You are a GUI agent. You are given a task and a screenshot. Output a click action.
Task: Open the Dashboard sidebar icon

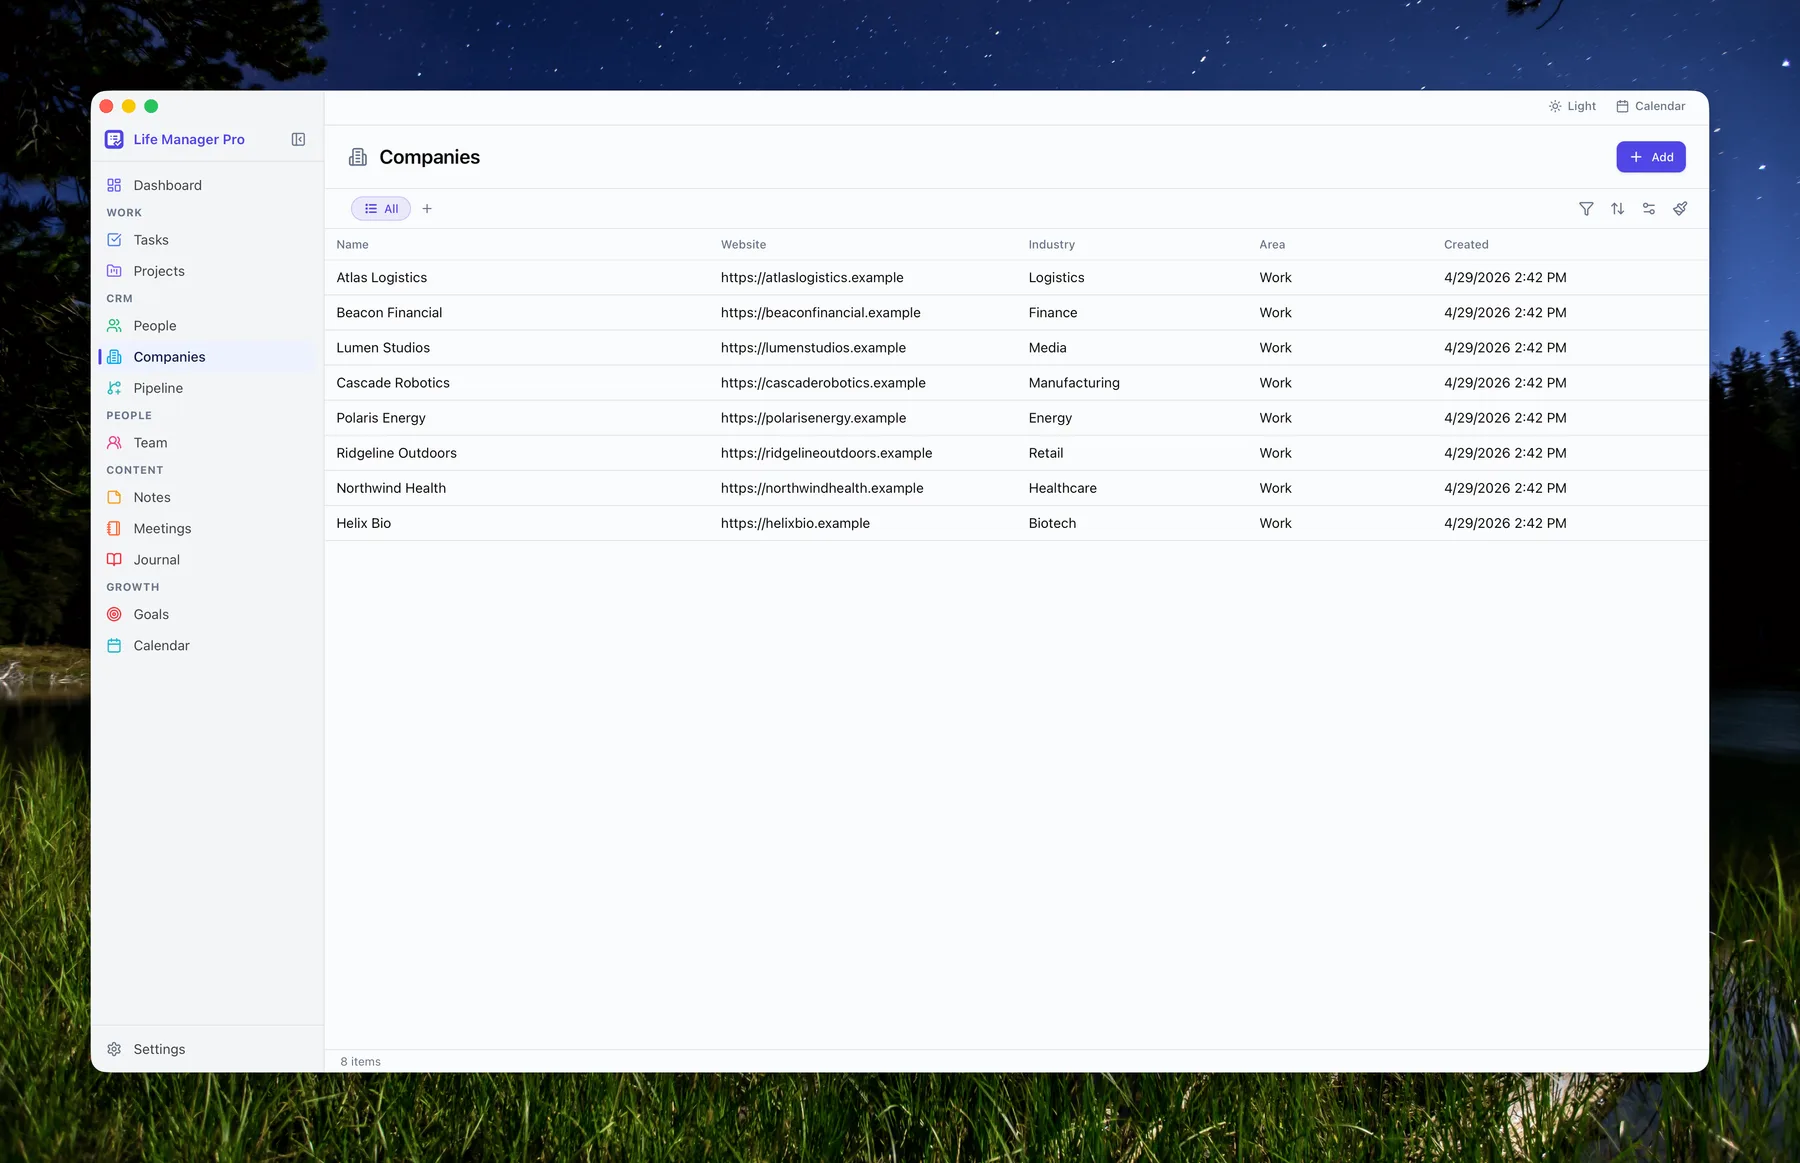(114, 185)
